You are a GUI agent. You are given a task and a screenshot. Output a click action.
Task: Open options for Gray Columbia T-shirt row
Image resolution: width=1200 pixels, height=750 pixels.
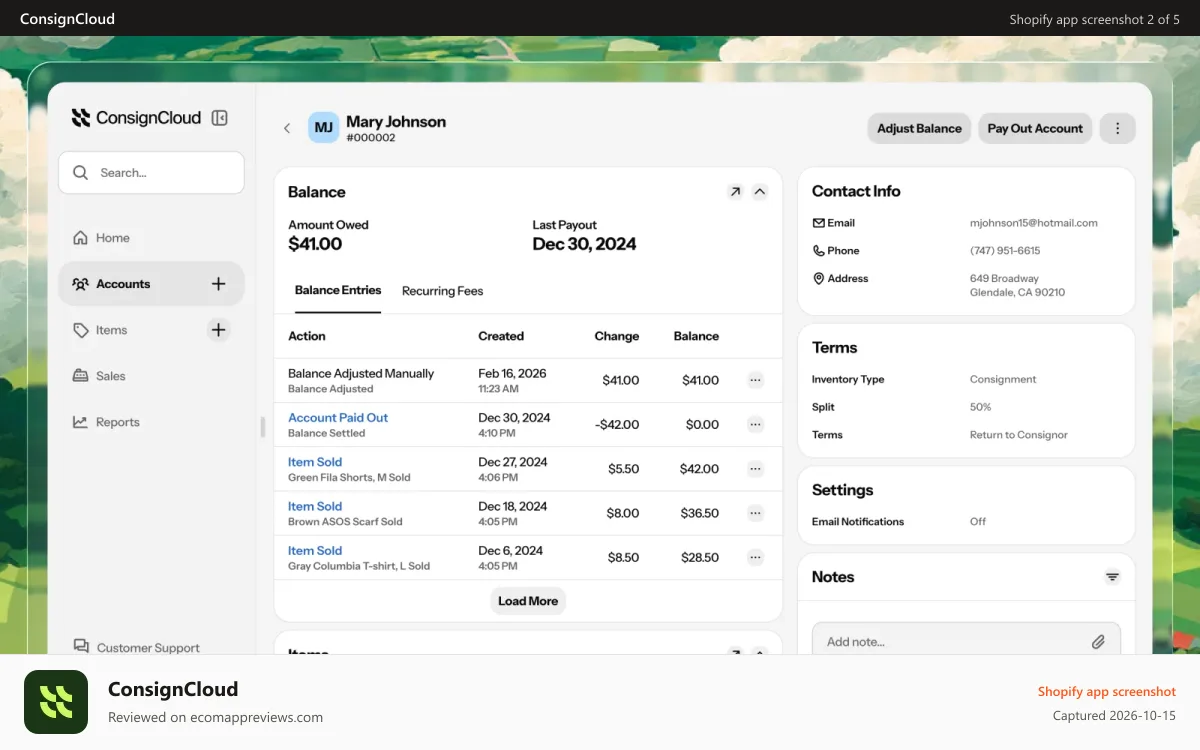755,557
